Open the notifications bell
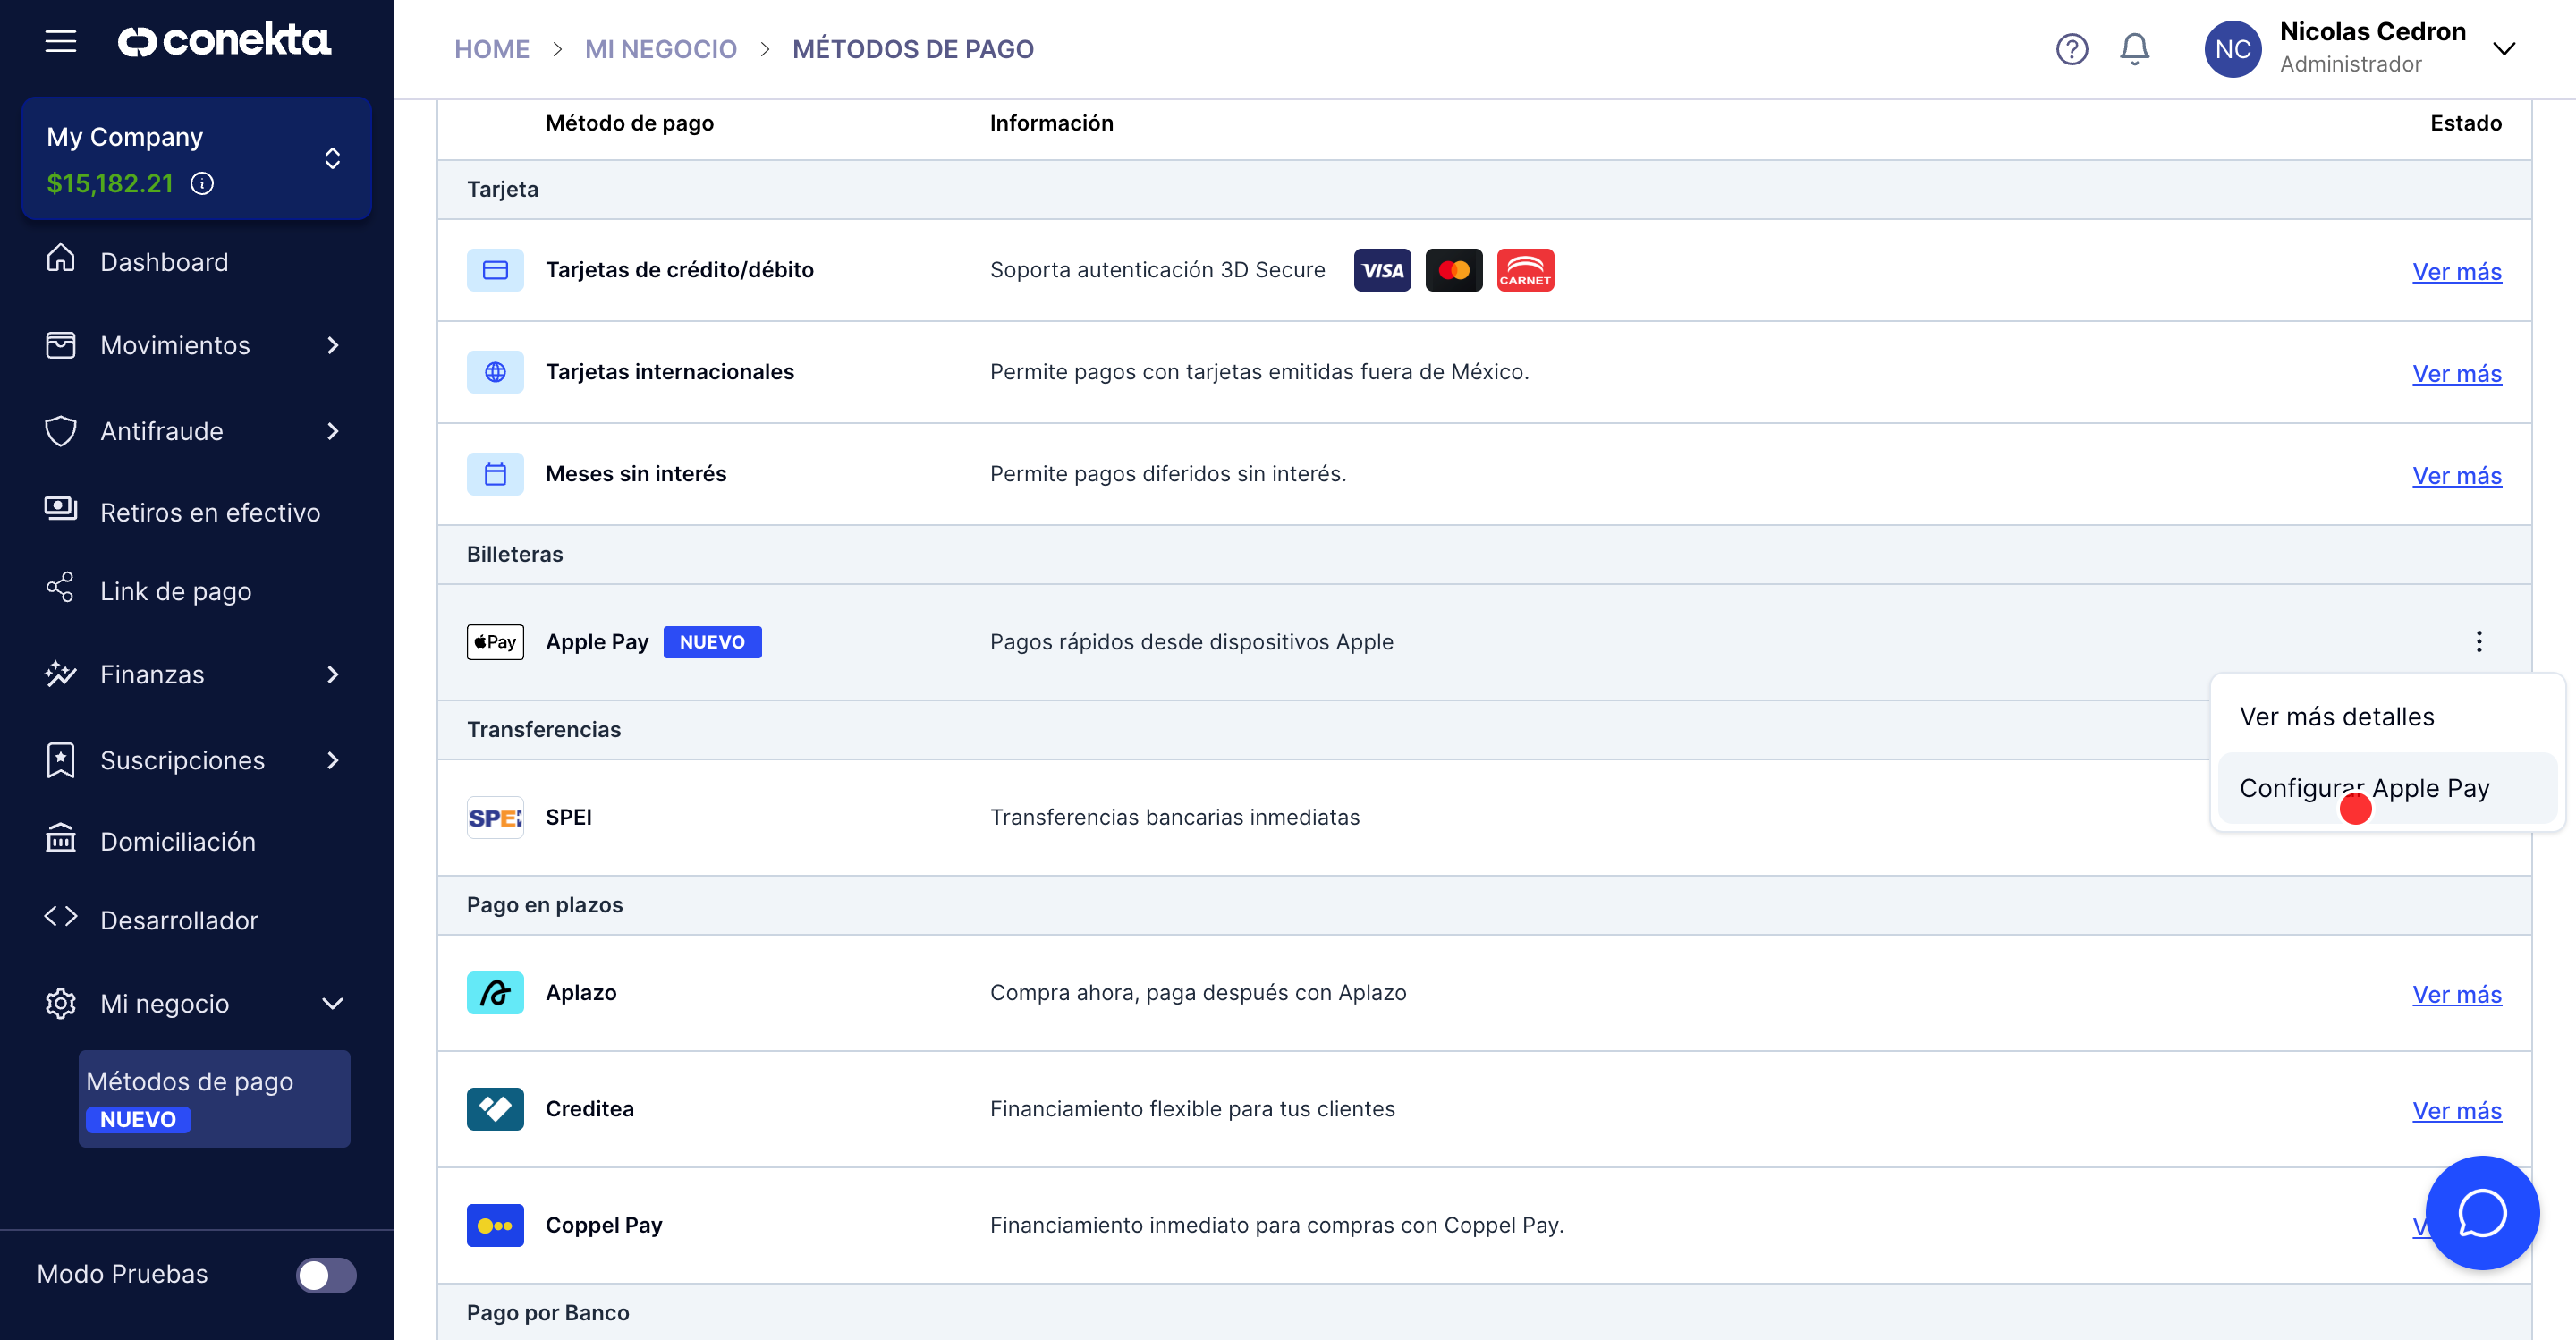This screenshot has width=2576, height=1340. [2134, 49]
